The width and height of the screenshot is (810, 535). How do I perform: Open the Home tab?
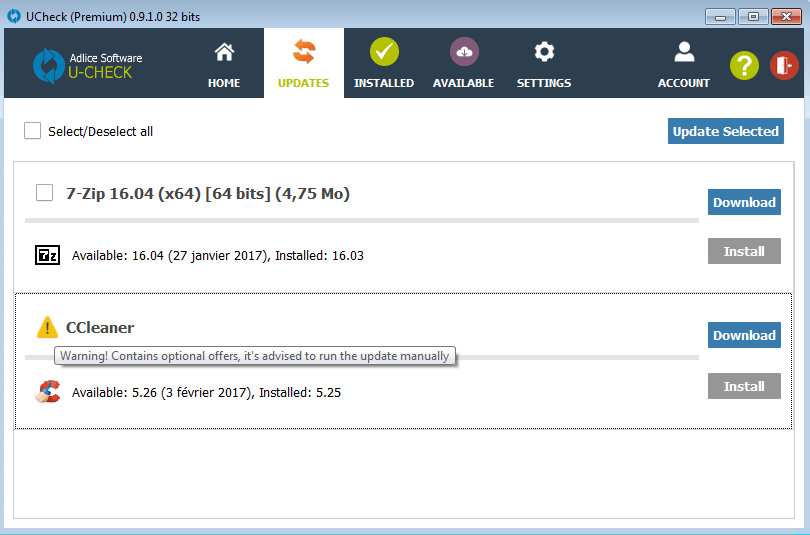pos(224,65)
